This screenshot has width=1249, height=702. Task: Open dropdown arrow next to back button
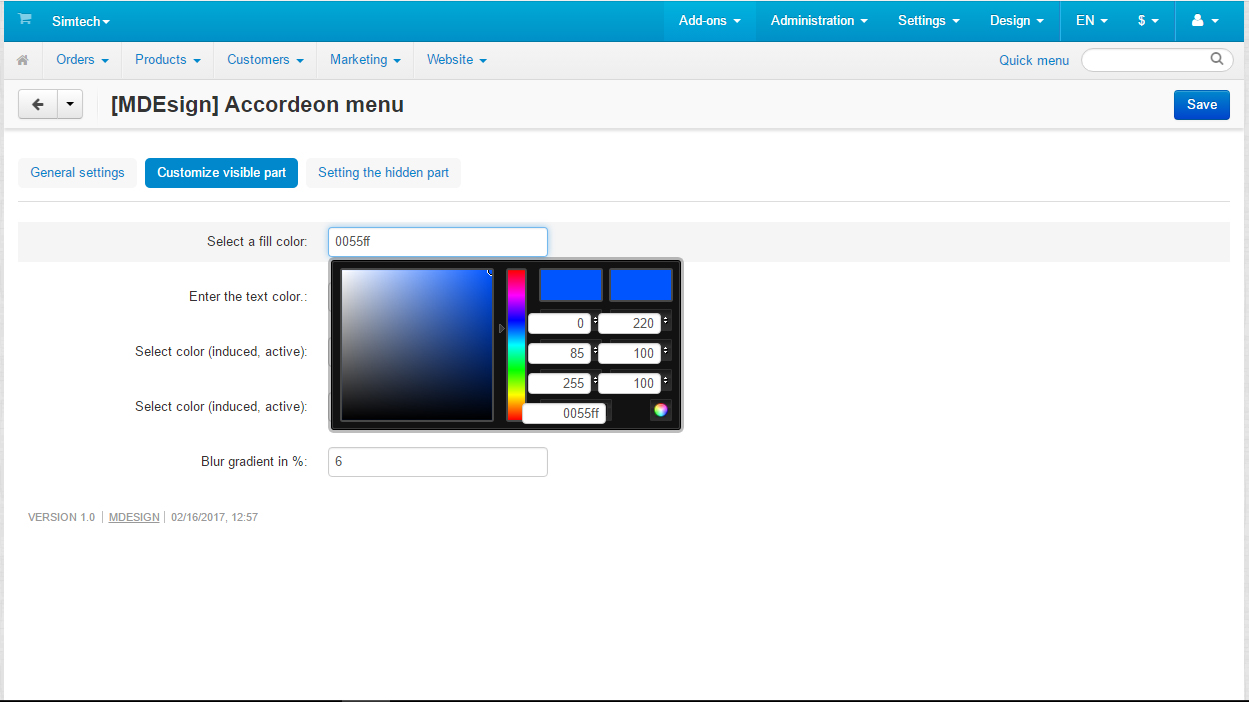click(x=70, y=104)
